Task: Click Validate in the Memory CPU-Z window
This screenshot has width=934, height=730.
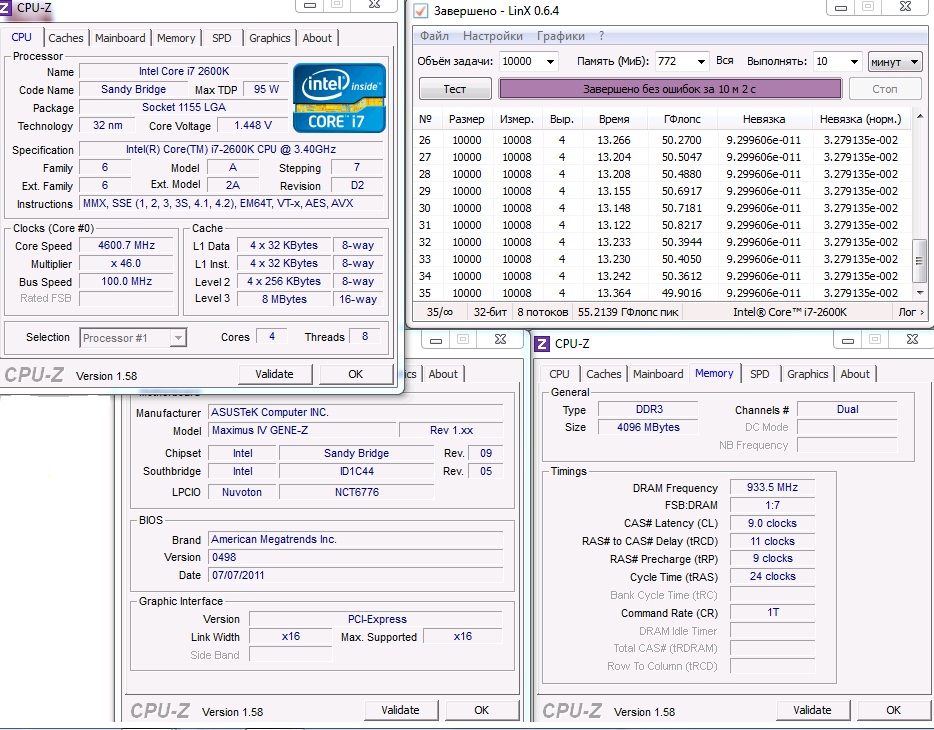Action: [x=812, y=710]
